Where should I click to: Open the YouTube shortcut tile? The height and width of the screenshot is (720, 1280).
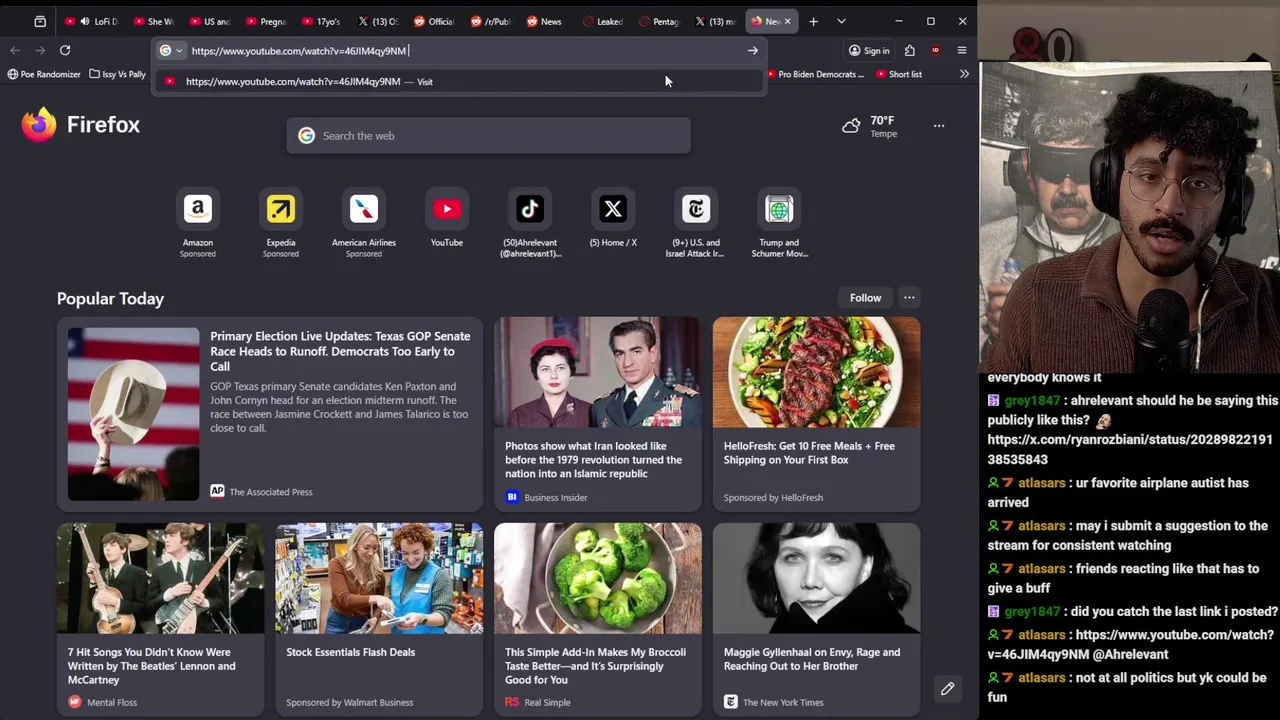tap(447, 219)
